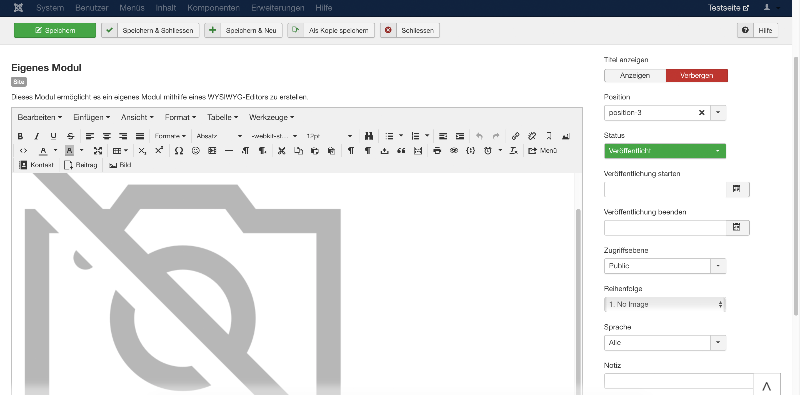
Task: Insert a link with the chain icon
Action: pyautogui.click(x=515, y=136)
